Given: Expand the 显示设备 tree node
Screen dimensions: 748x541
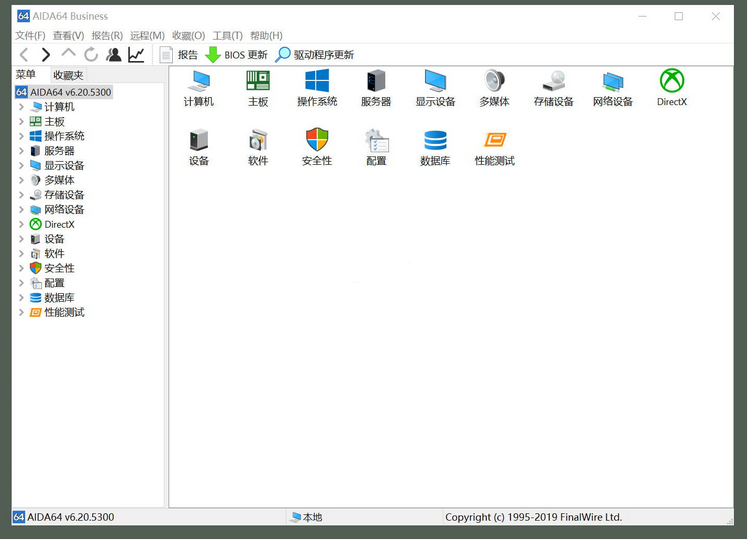Looking at the screenshot, I should pyautogui.click(x=21, y=166).
